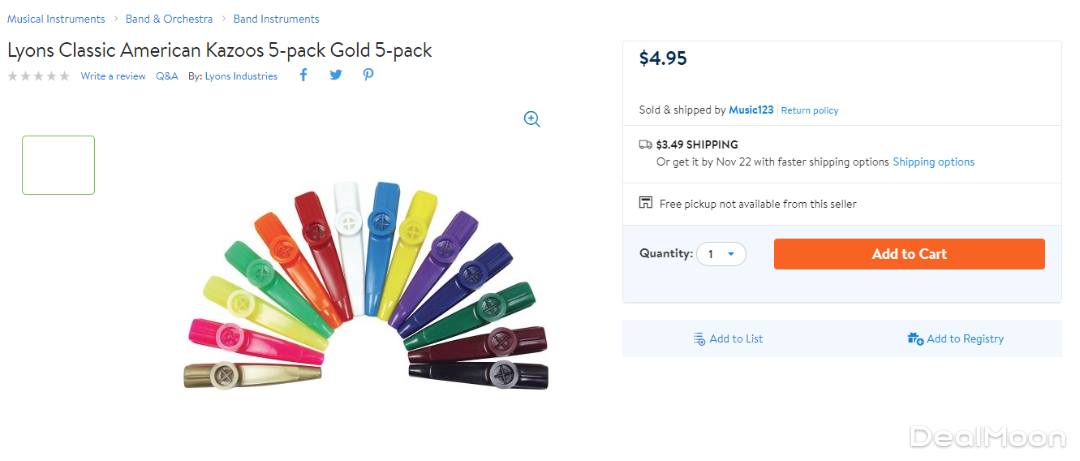Click the Add to Registry gift icon
This screenshot has height=461, width=1080.
[x=915, y=339]
